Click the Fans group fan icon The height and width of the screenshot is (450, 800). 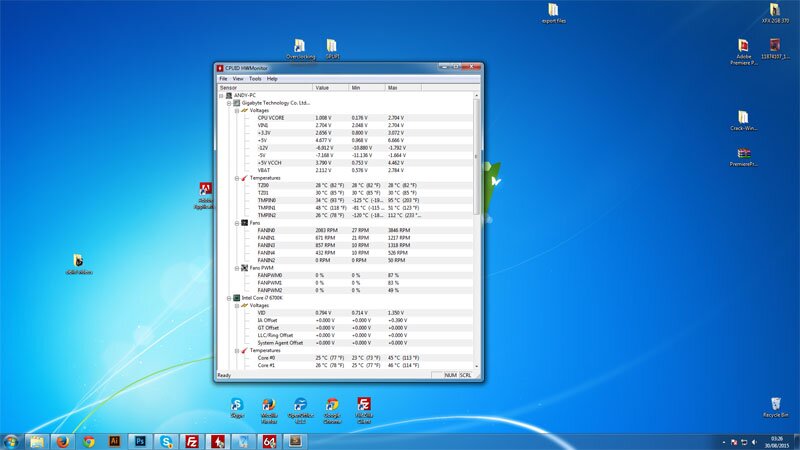(x=244, y=223)
